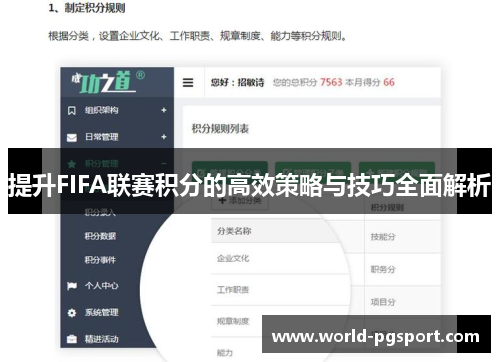The width and height of the screenshot is (500, 362).
Task: Click the 添加分类 button
Action: coord(240,200)
